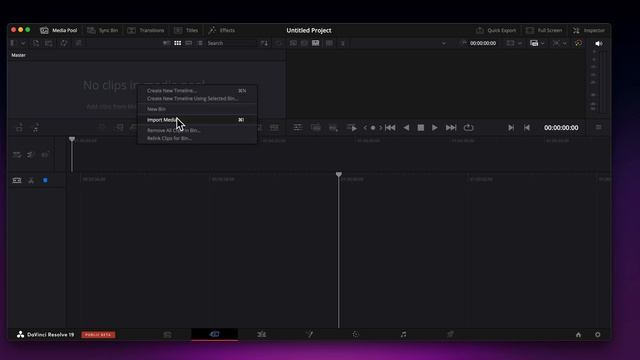Switch media pool to metadata view
640x360 pixels.
[167, 43]
